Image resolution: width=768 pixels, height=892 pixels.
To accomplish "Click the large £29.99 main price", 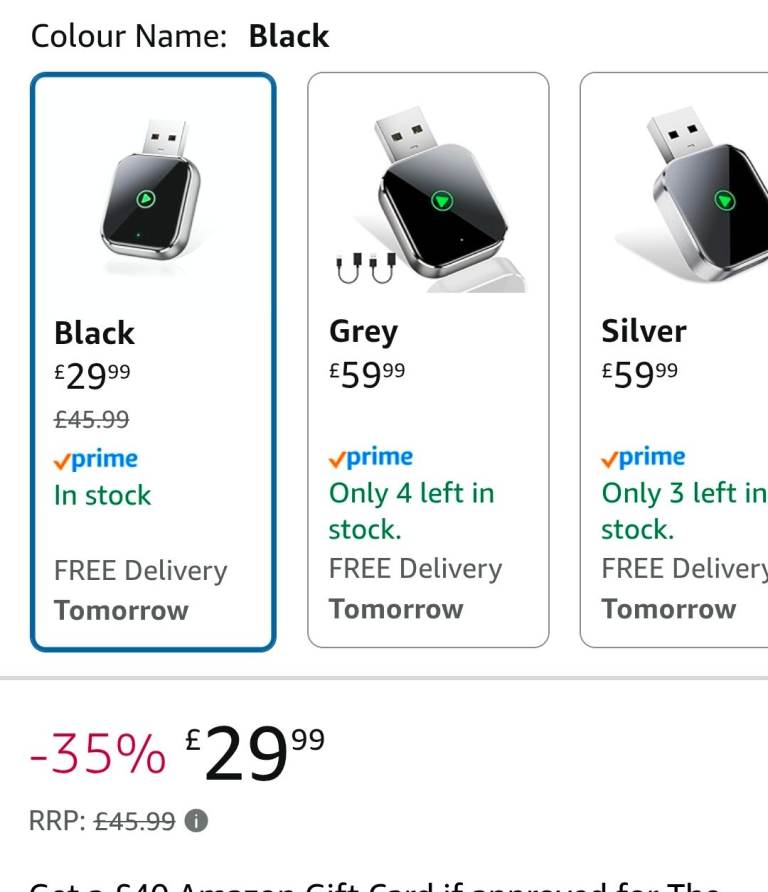I will pyautogui.click(x=256, y=754).
